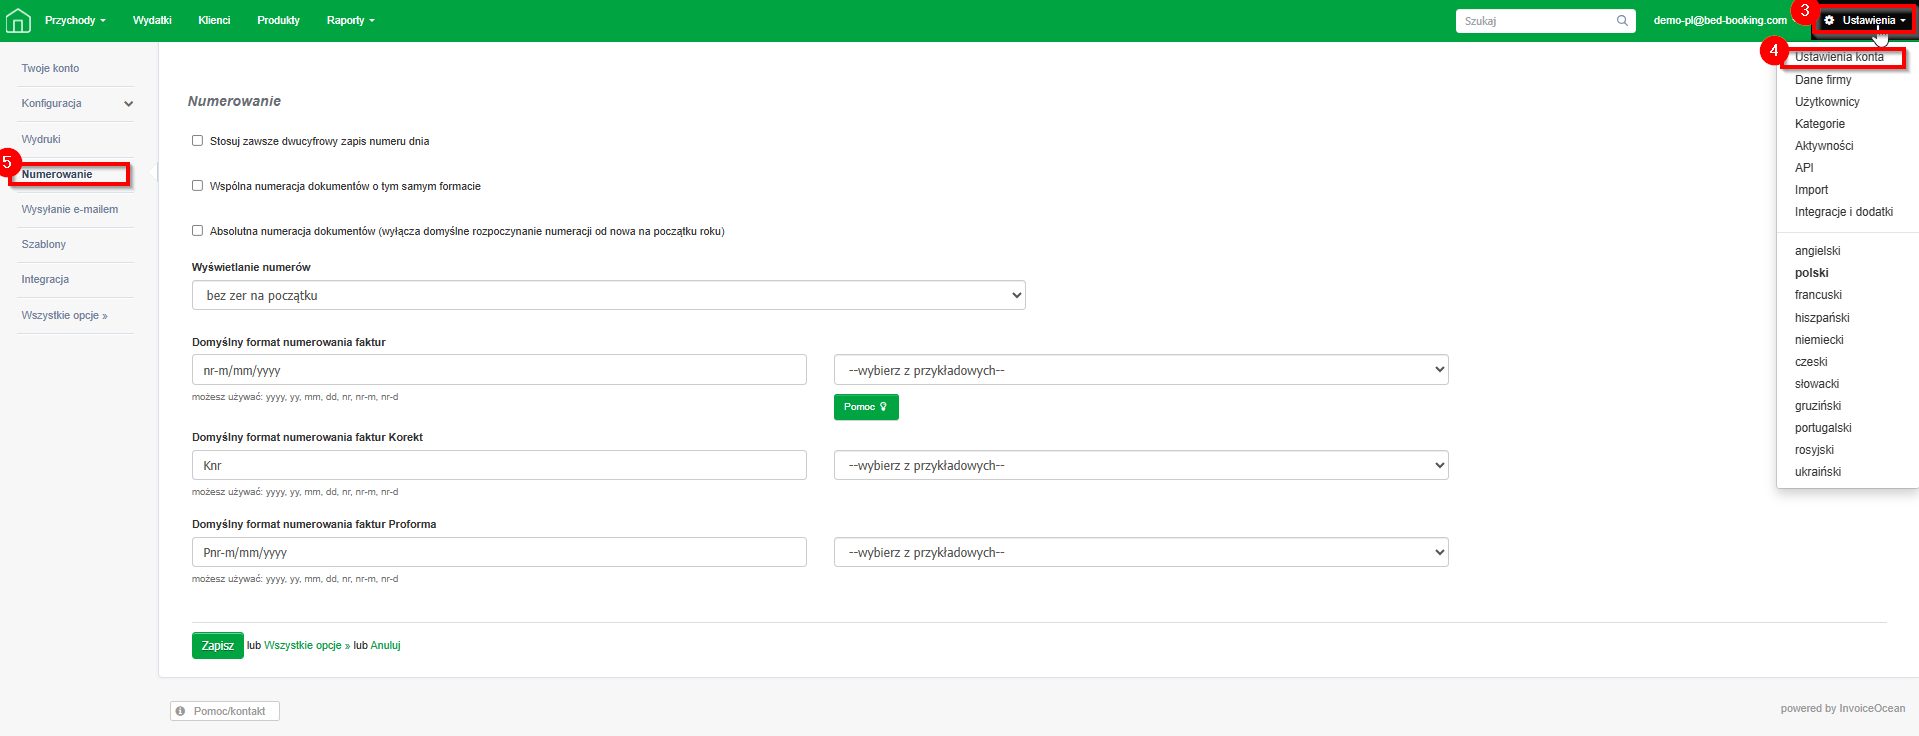The image size is (1919, 736).
Task: Select Dane firmy menu entry
Action: (x=1823, y=80)
